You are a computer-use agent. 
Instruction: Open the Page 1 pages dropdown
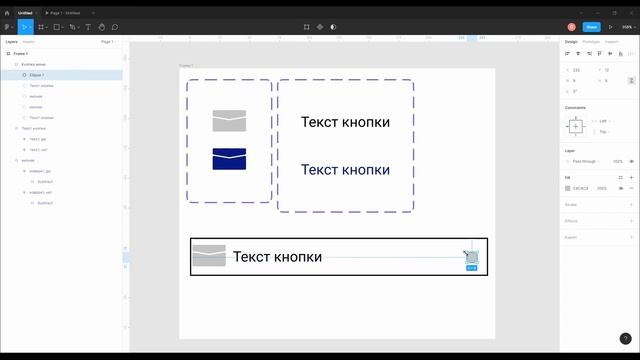(x=109, y=42)
